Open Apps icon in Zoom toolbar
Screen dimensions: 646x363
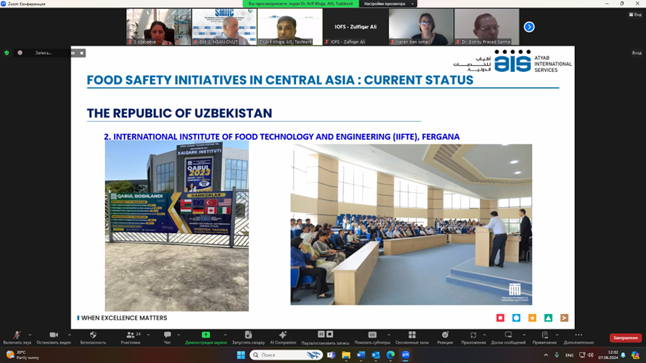coord(473,335)
